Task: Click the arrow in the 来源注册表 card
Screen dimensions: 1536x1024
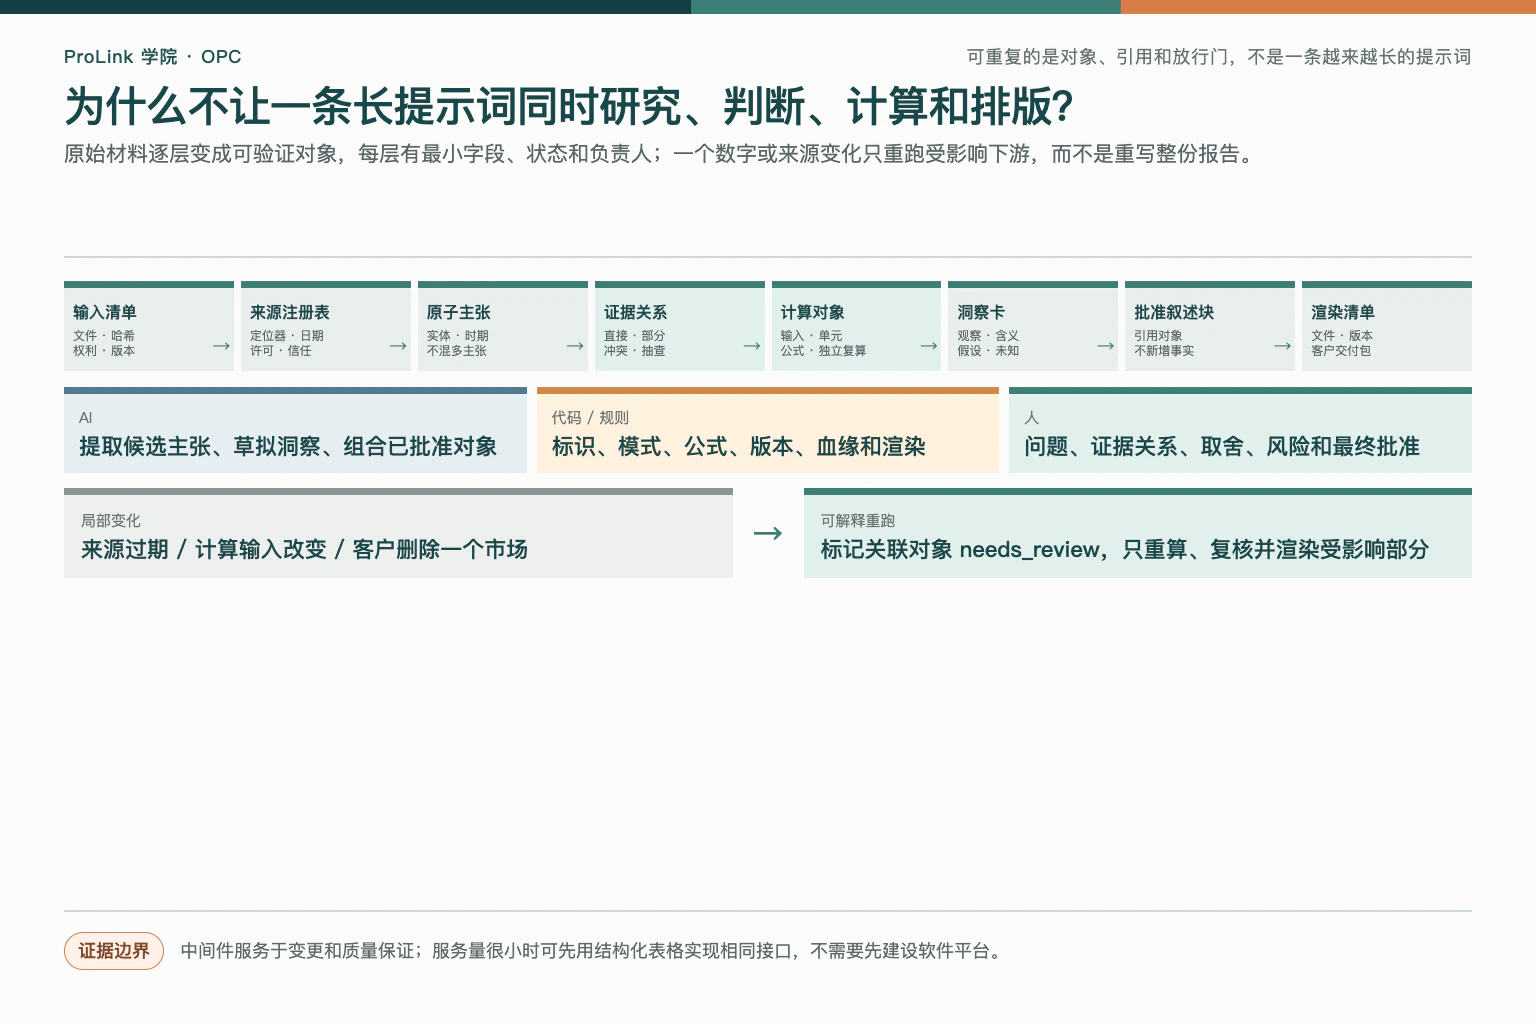Action: [398, 346]
